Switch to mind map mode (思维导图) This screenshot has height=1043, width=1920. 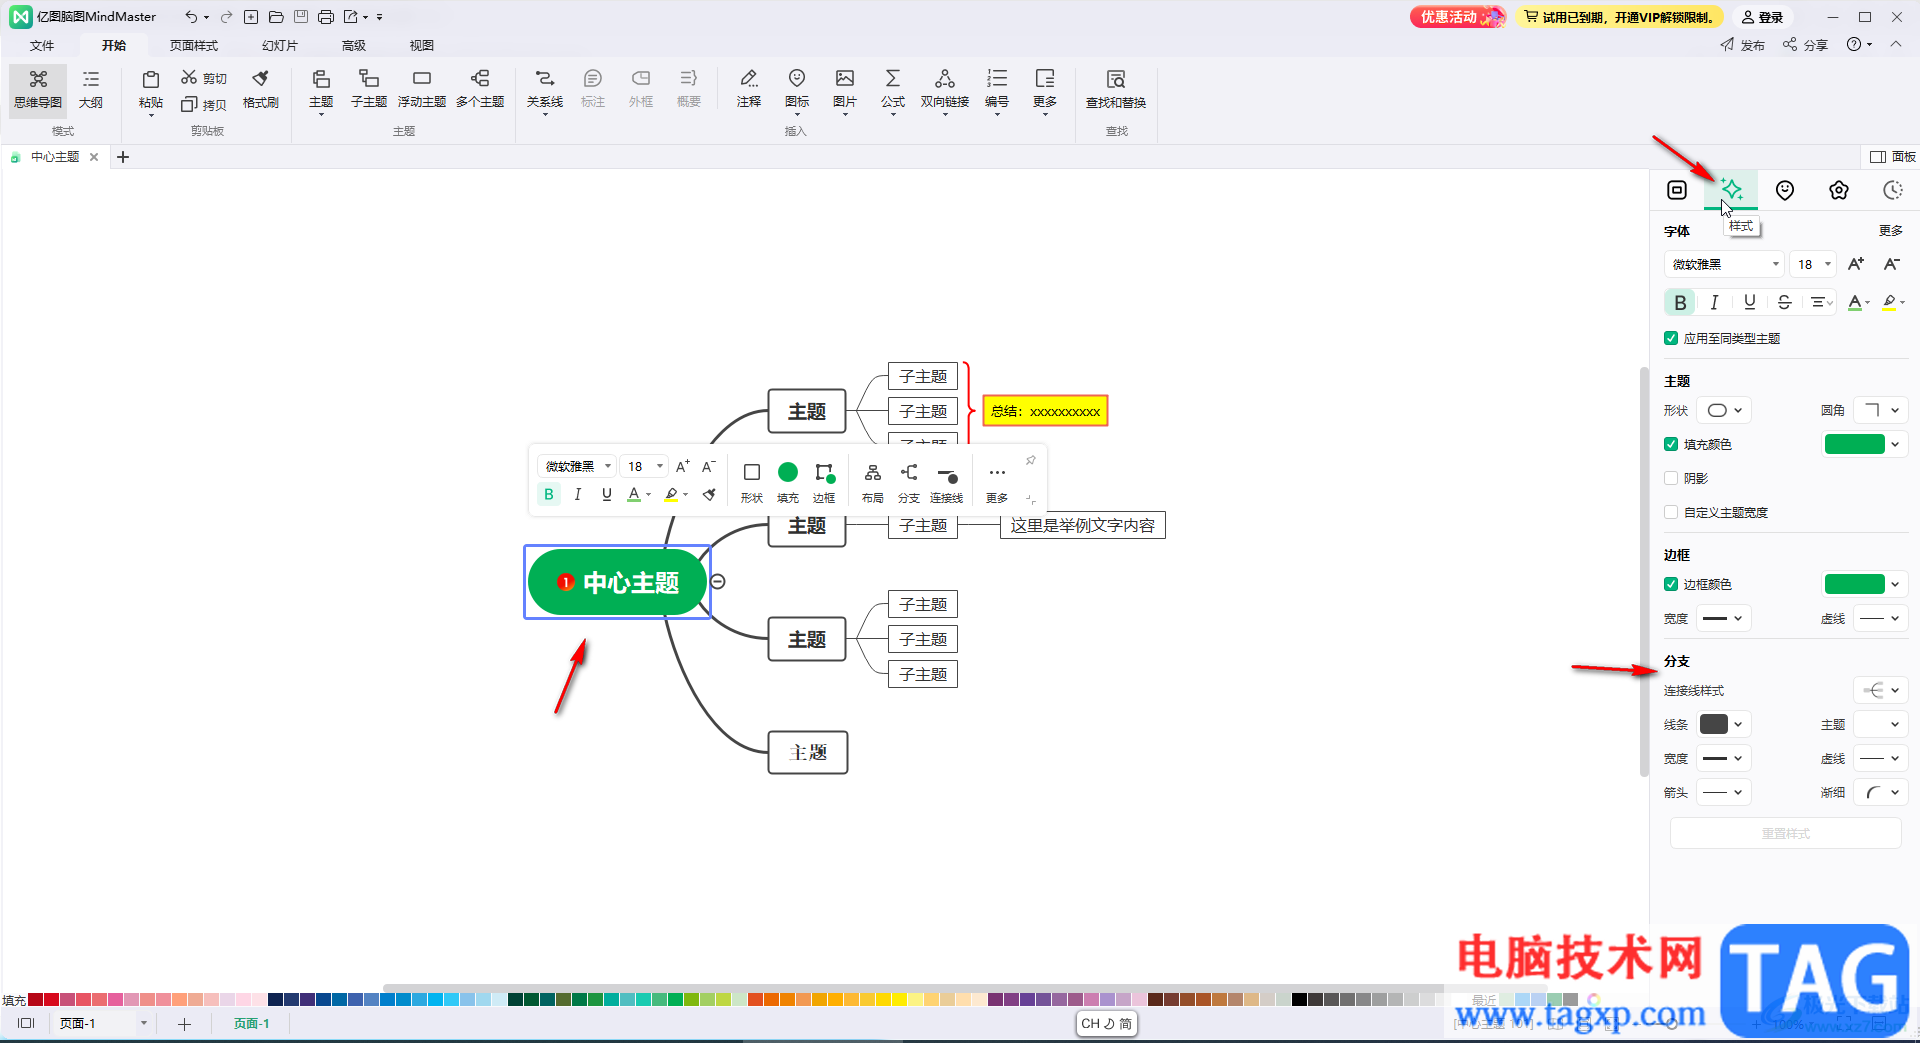[38, 90]
